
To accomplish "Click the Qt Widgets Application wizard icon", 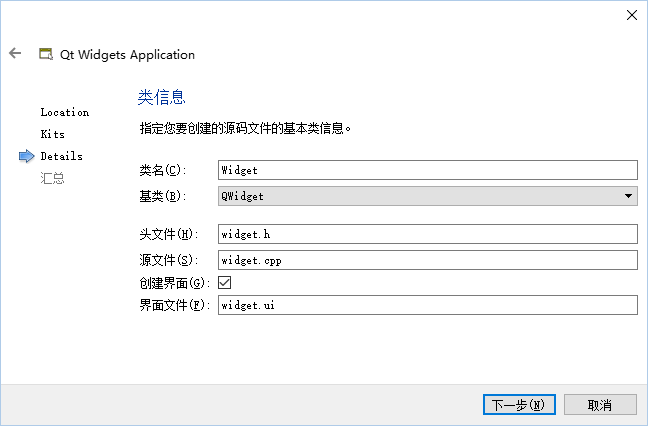I will point(46,54).
